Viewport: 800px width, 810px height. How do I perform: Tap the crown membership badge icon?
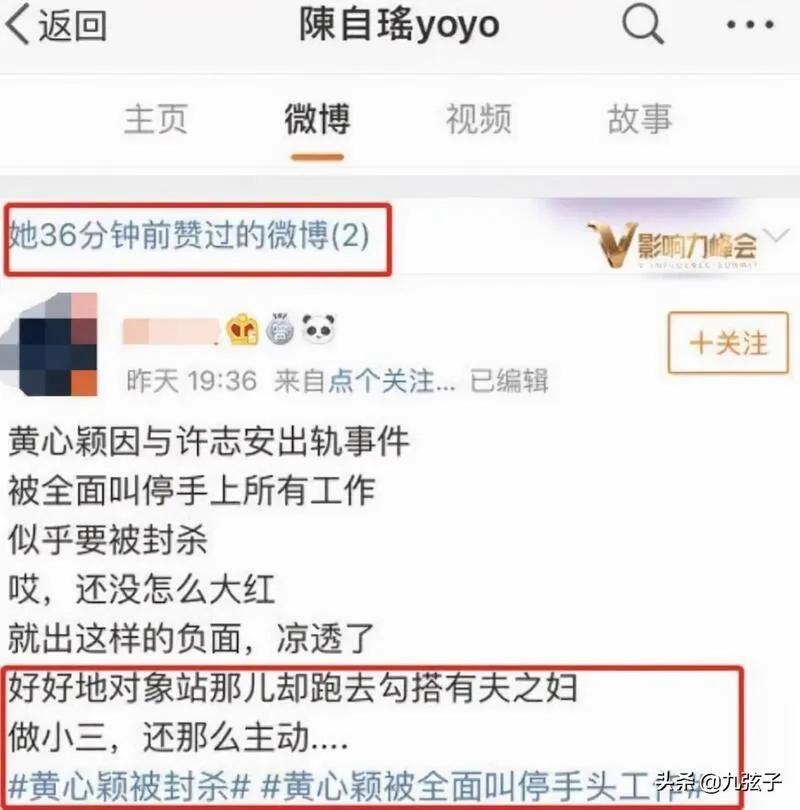click(x=242, y=329)
